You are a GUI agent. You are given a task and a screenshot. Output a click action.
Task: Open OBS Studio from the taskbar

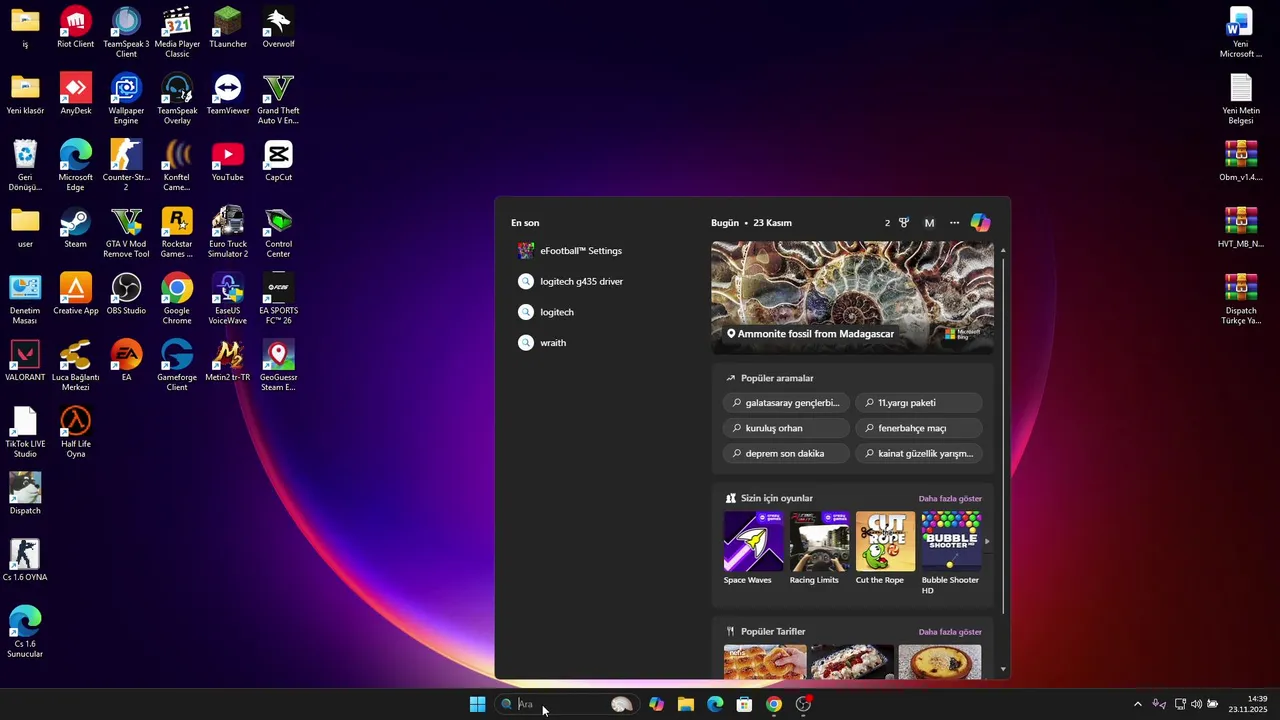[x=803, y=704]
